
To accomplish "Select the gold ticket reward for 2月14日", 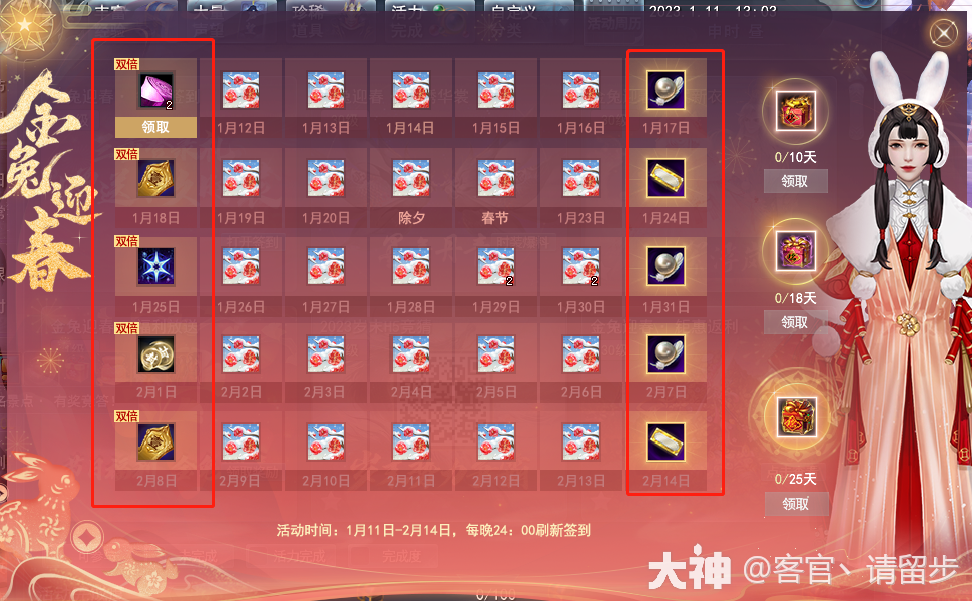I will click(x=666, y=442).
